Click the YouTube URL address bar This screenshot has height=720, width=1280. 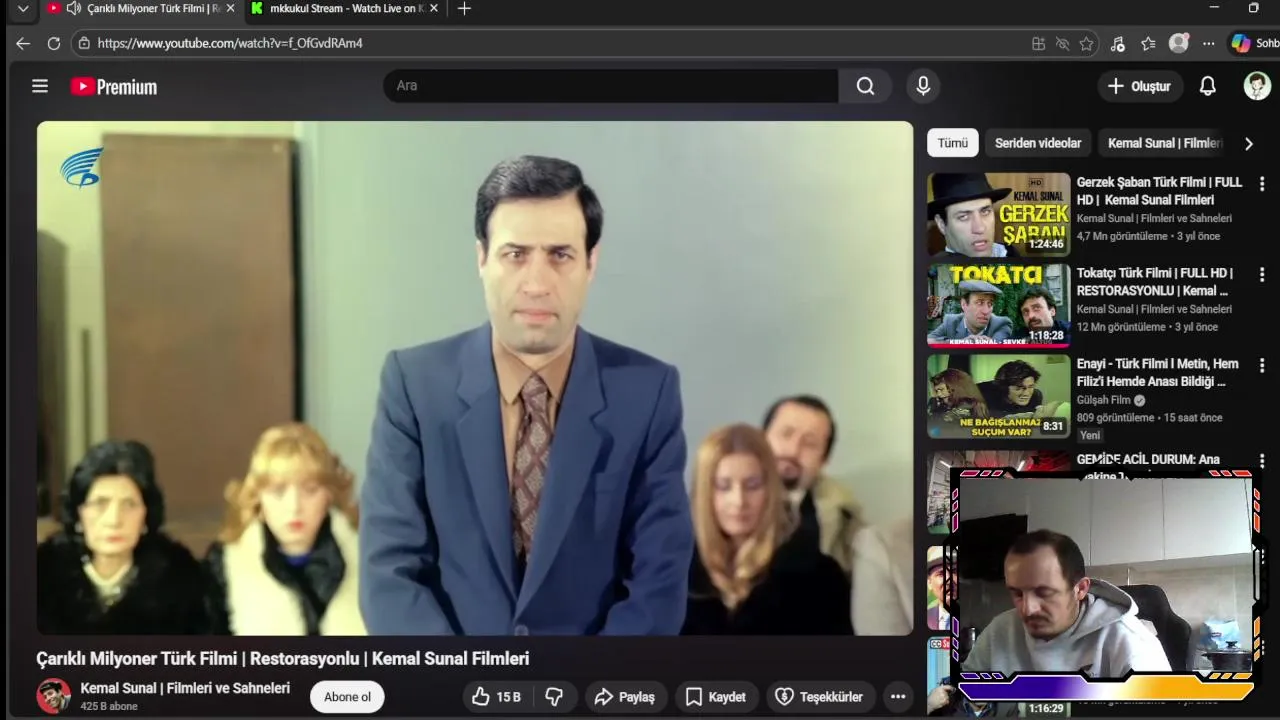(560, 43)
